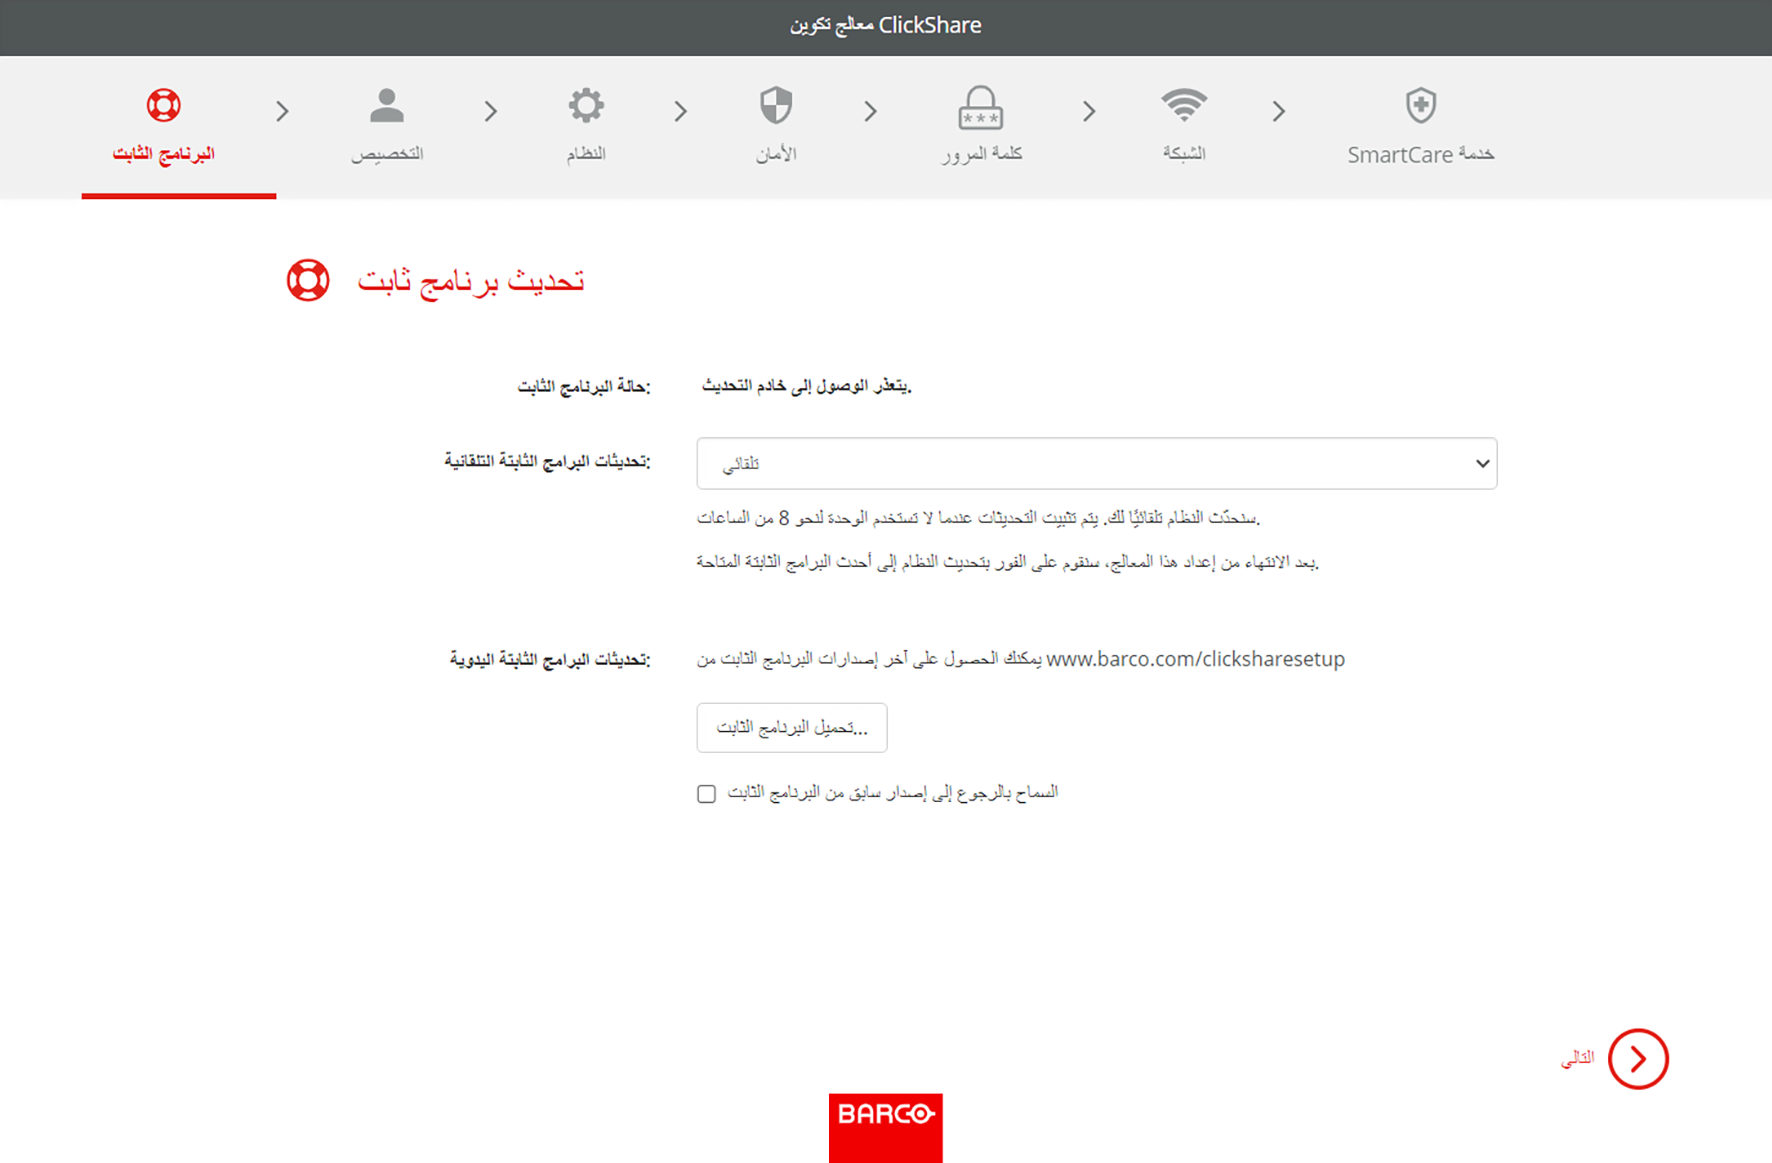
Task: Click the Barco logo at page bottom
Action: (x=886, y=1127)
